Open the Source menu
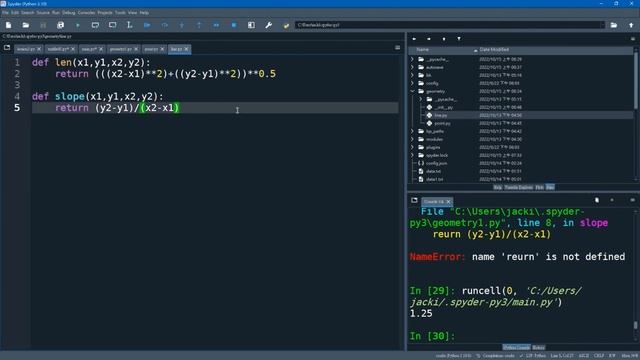The image size is (640, 360). (x=43, y=13)
